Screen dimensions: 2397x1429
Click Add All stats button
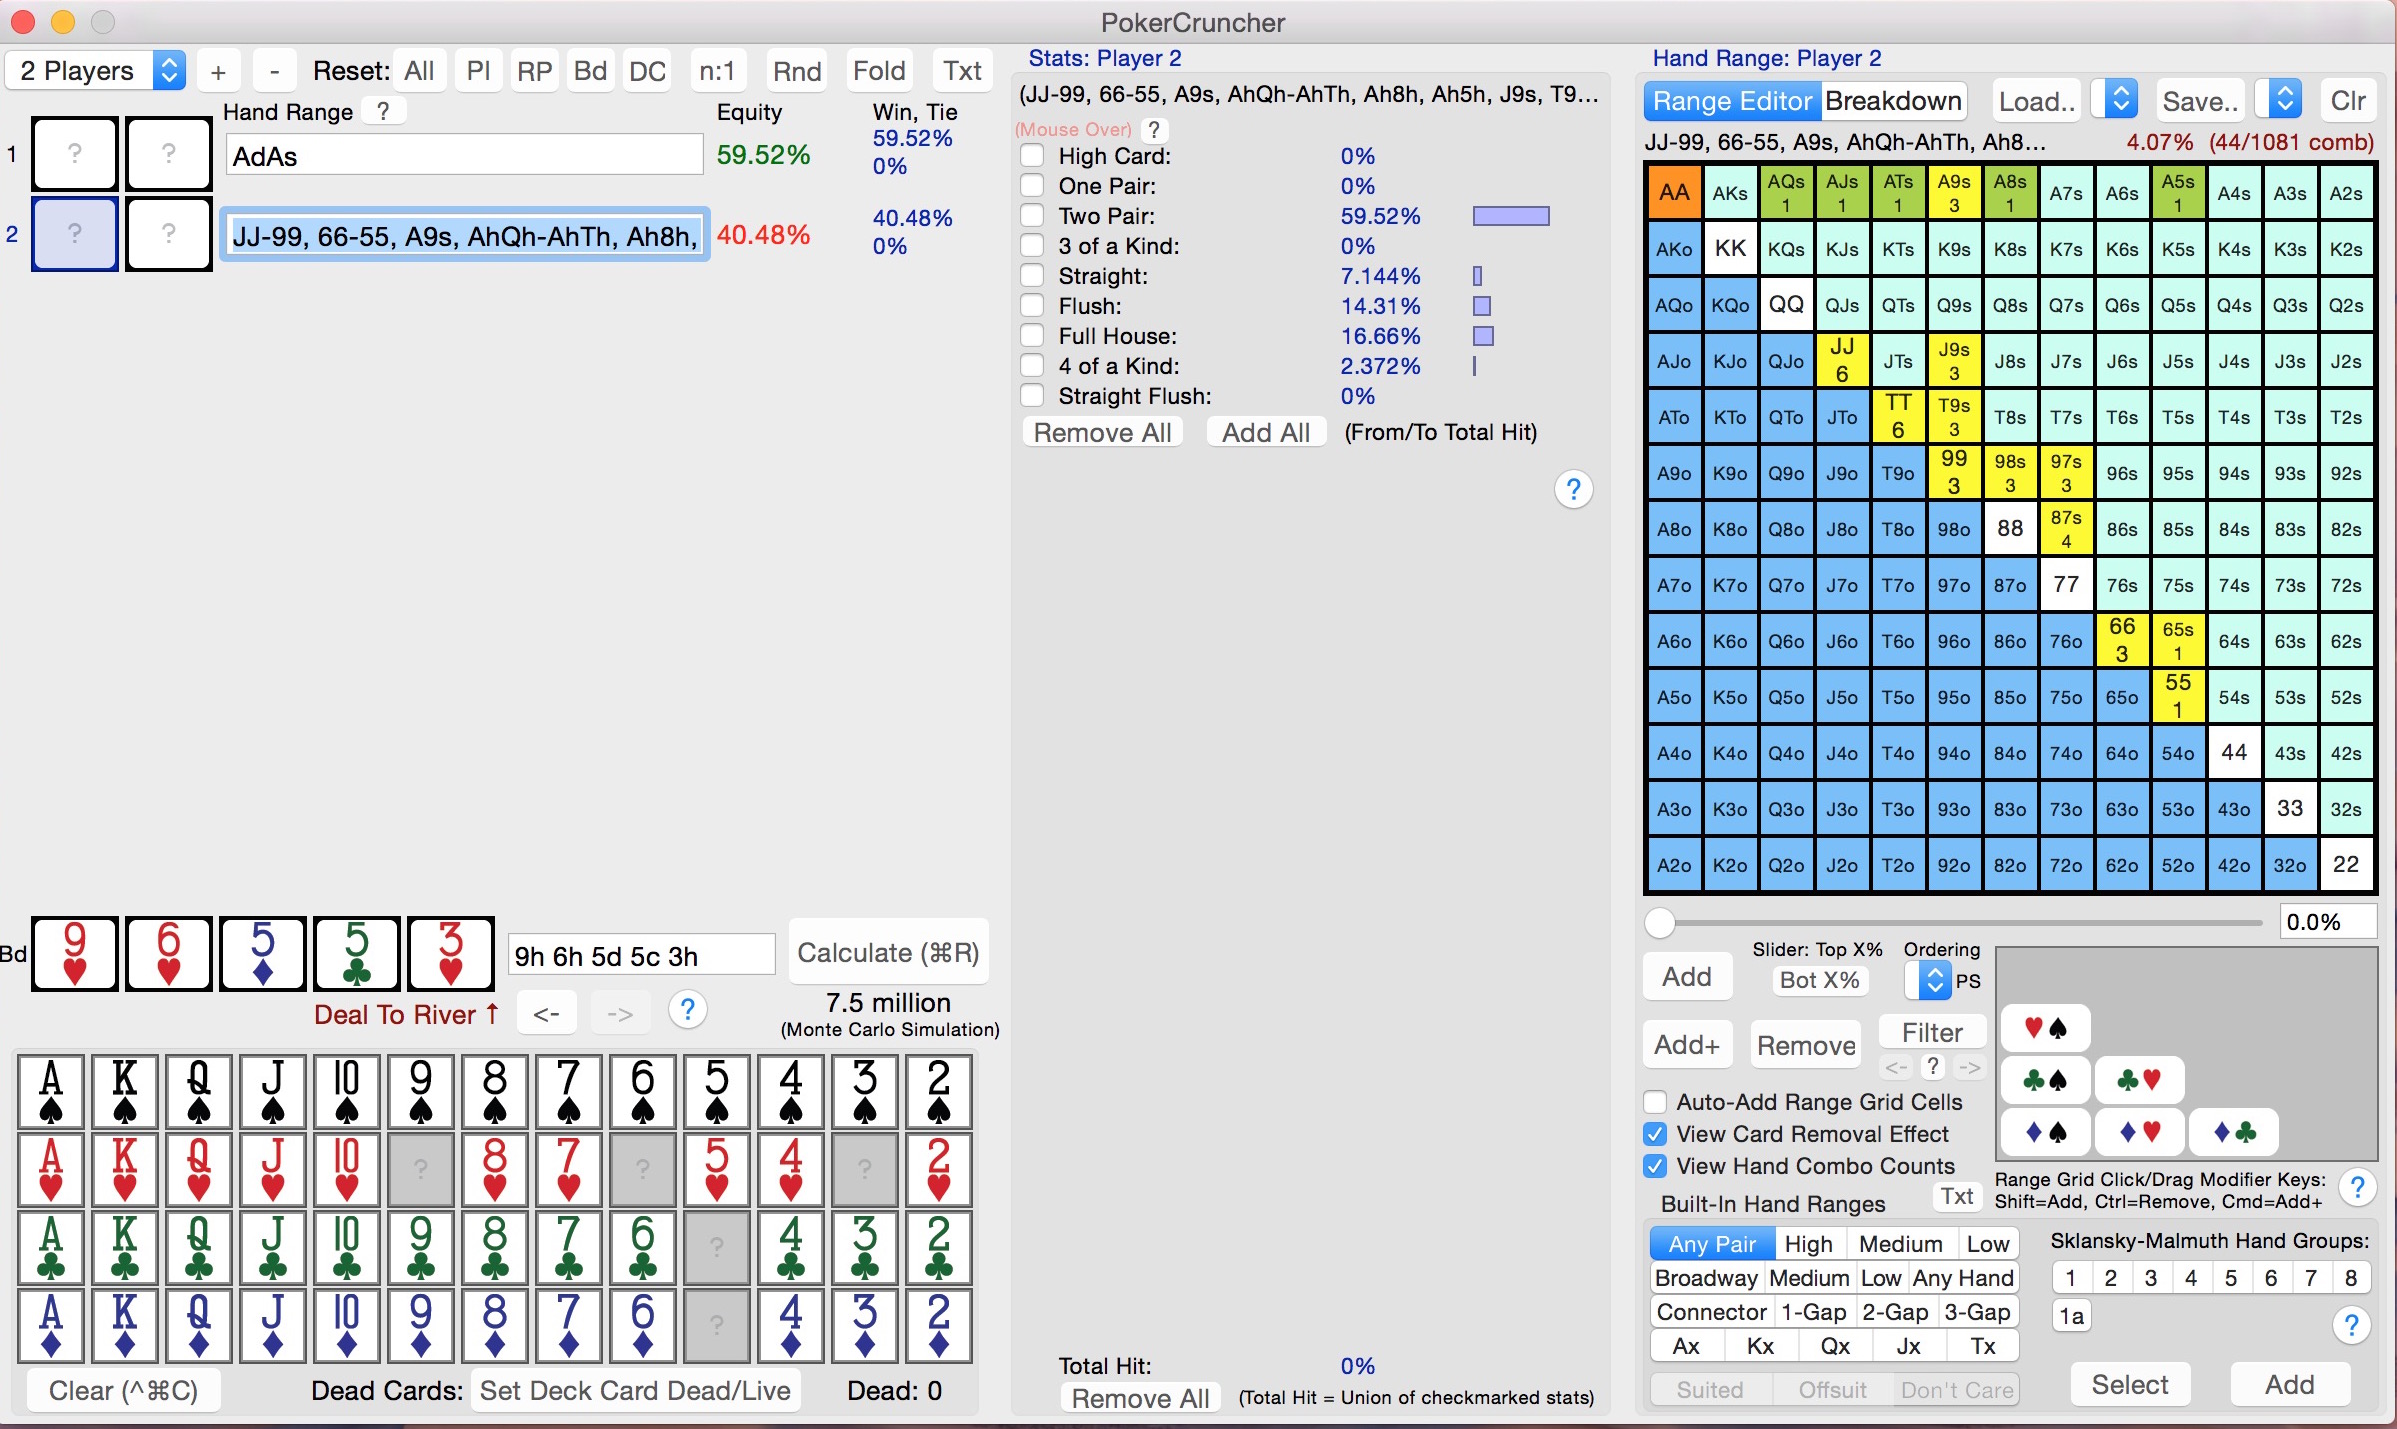pos(1265,432)
